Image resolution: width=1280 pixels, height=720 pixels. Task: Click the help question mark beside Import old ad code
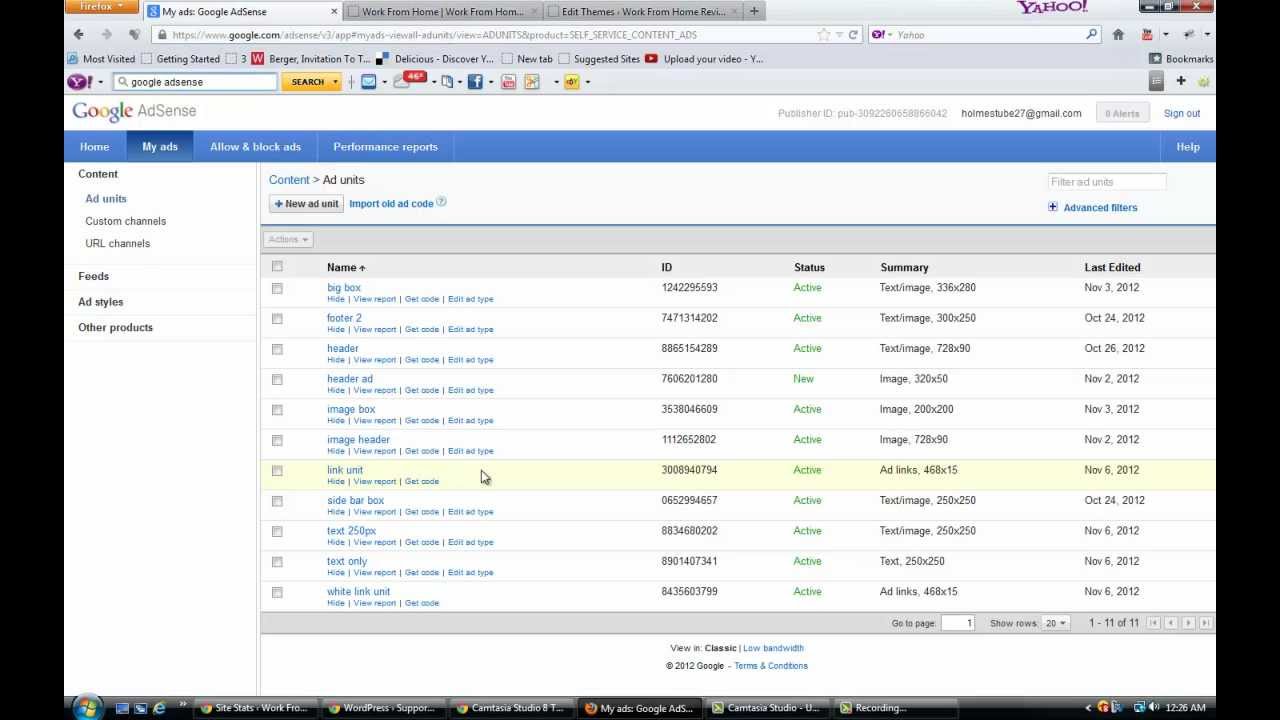tap(441, 203)
